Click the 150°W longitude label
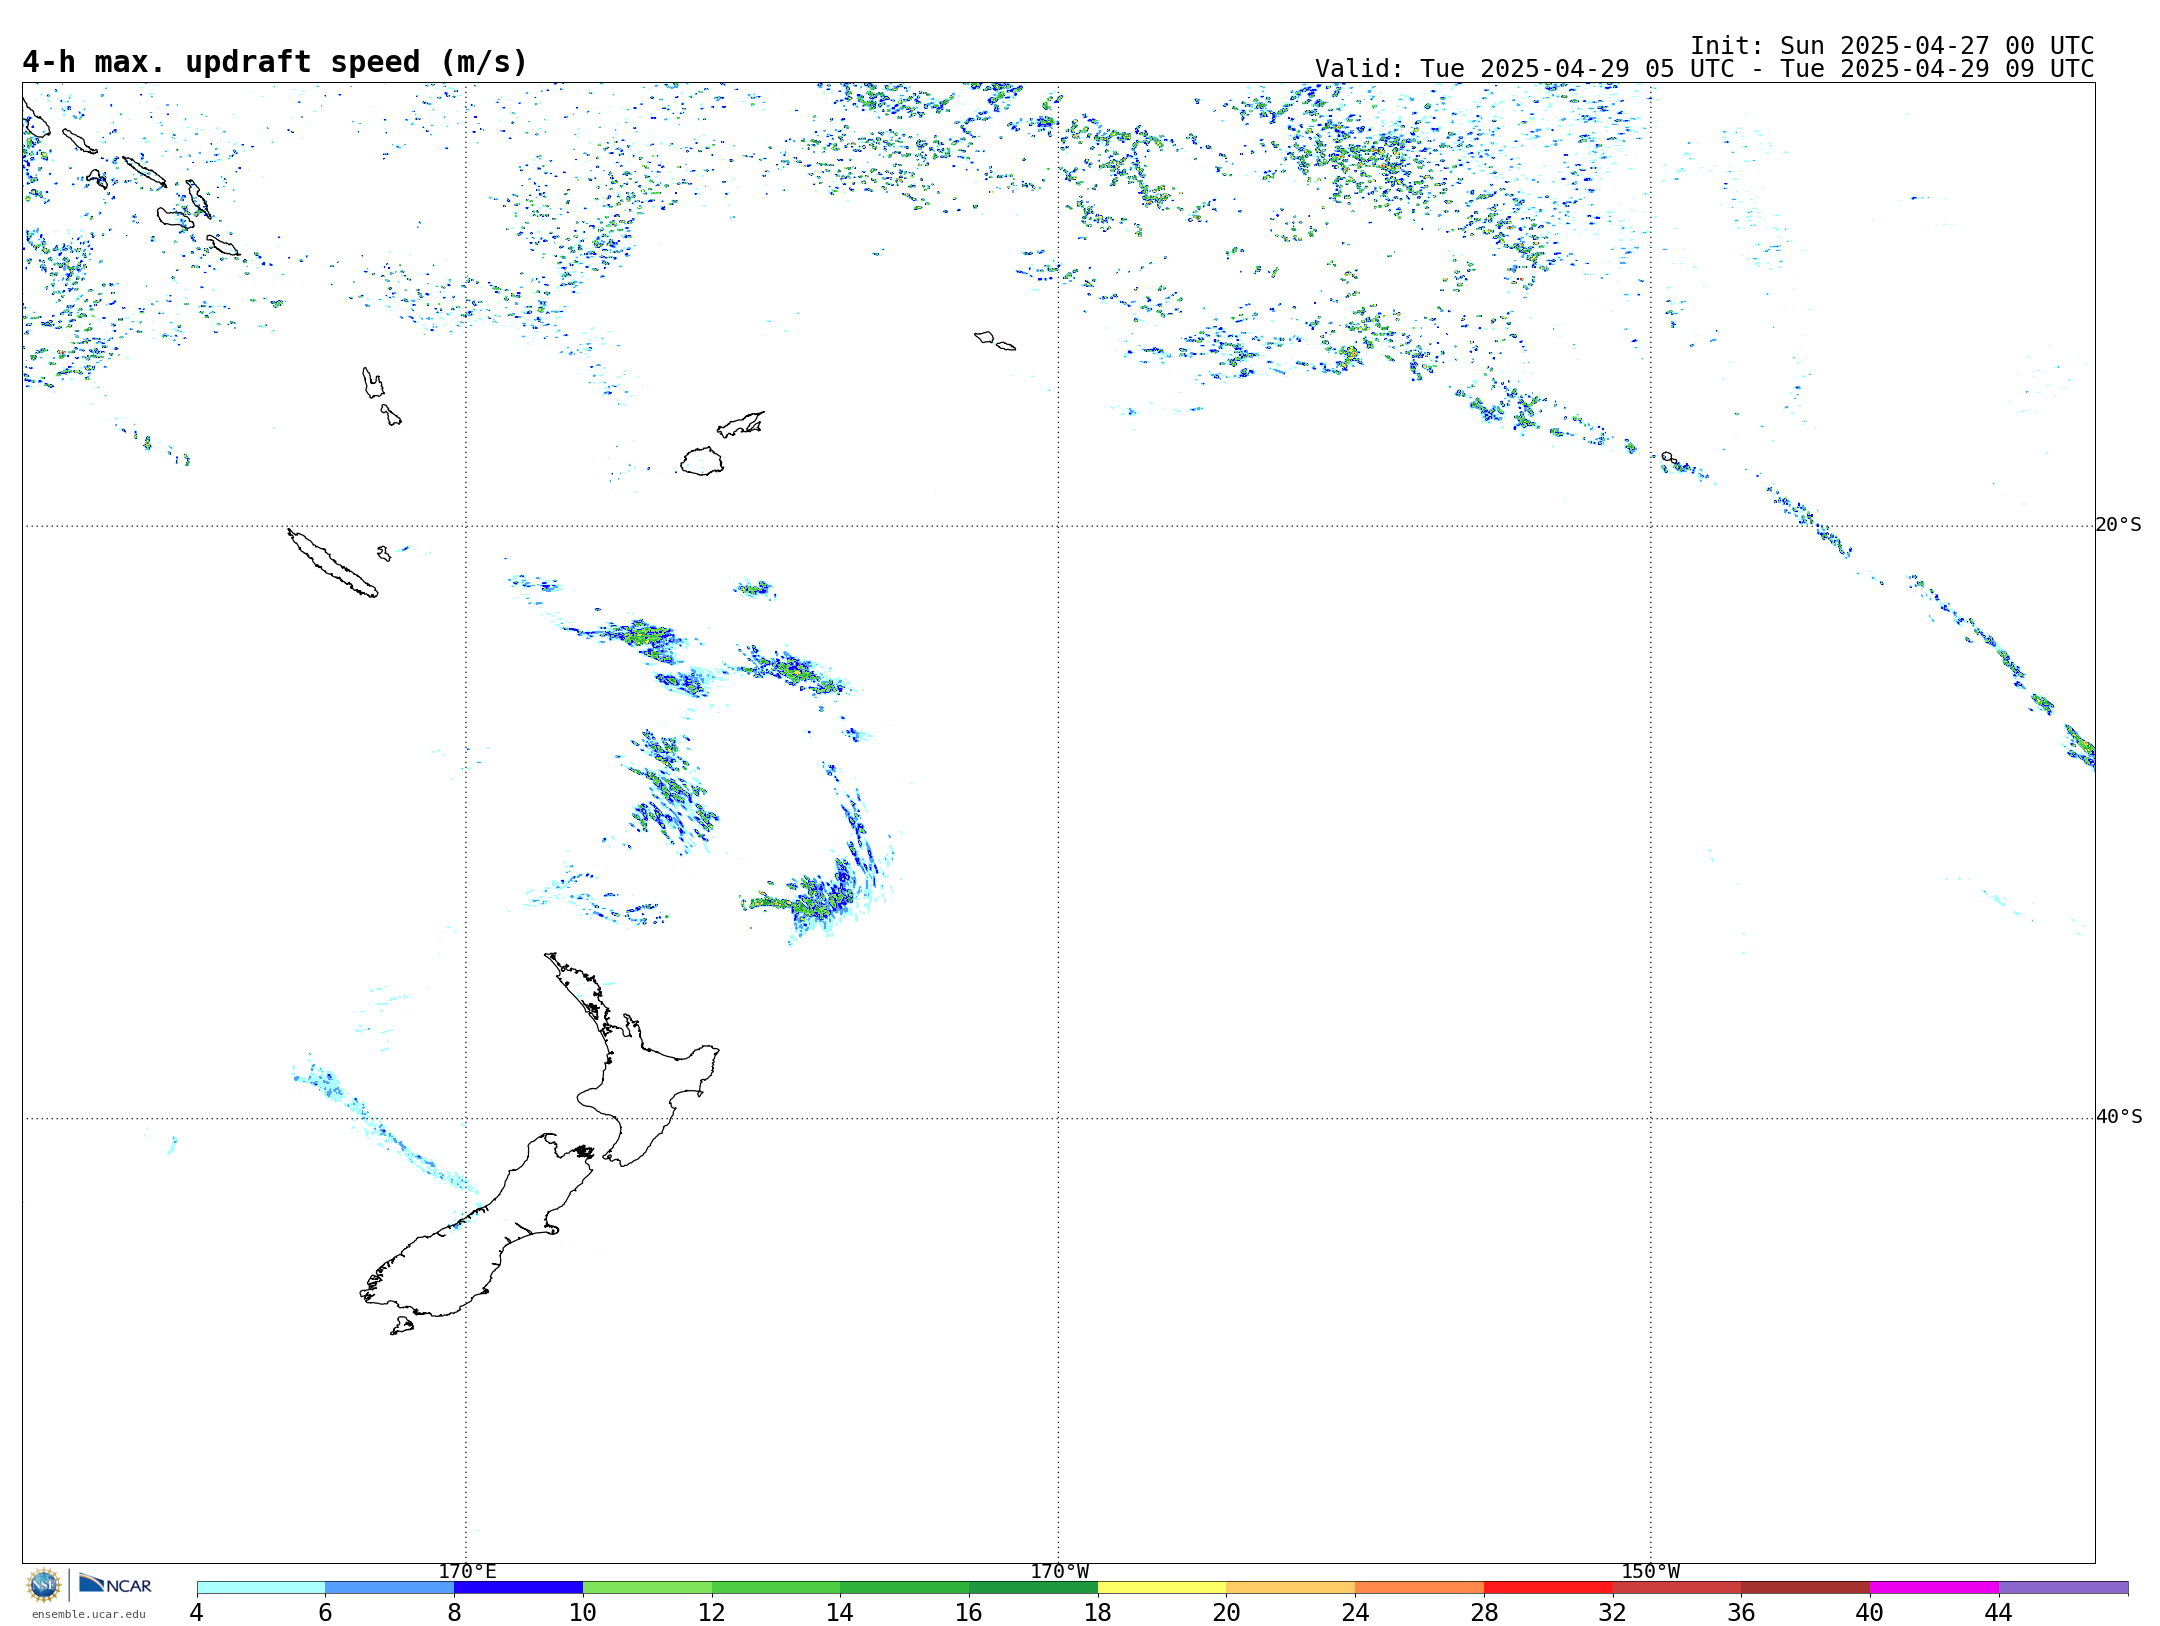This screenshot has width=2160, height=1626. (1650, 1572)
